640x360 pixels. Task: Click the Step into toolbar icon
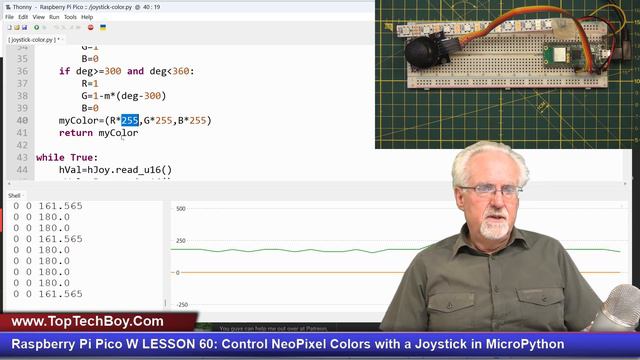click(64, 27)
